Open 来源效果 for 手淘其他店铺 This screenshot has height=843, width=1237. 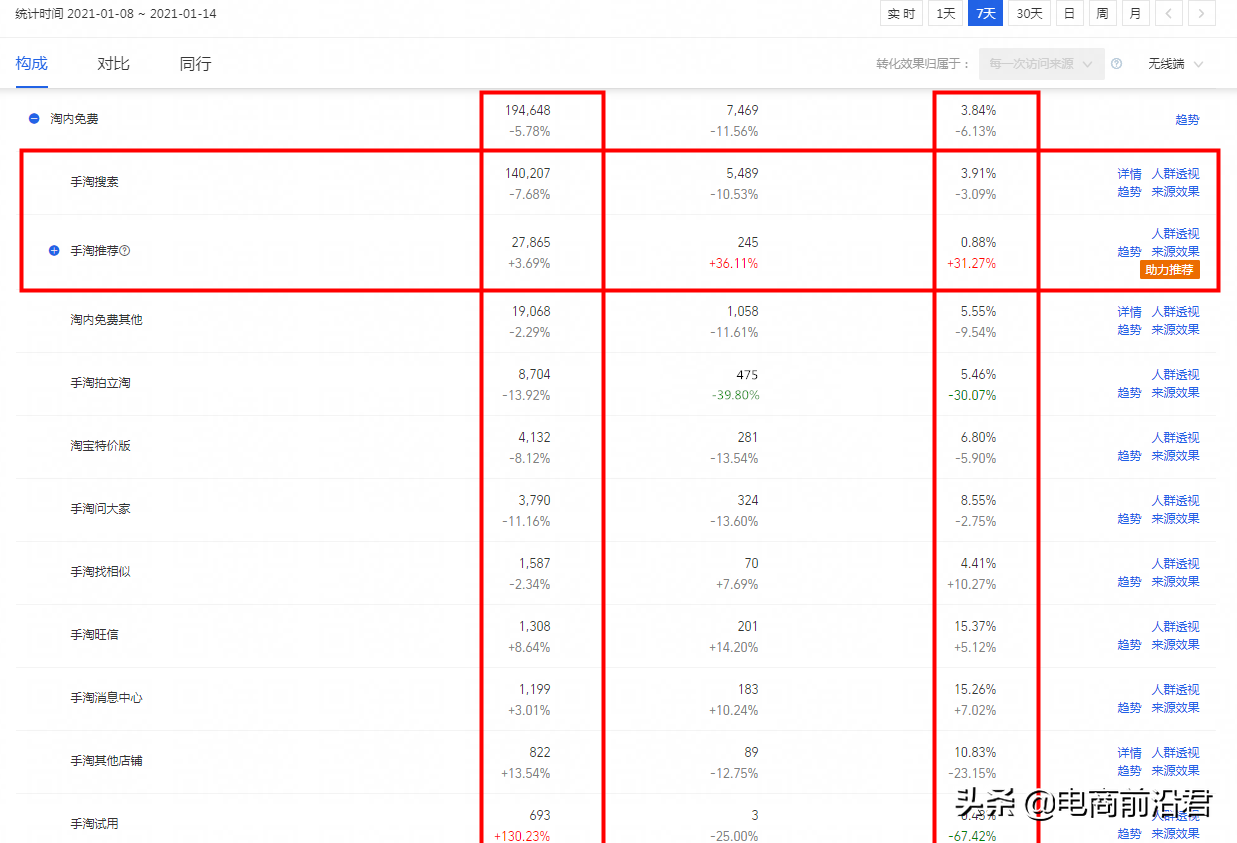pos(1175,771)
